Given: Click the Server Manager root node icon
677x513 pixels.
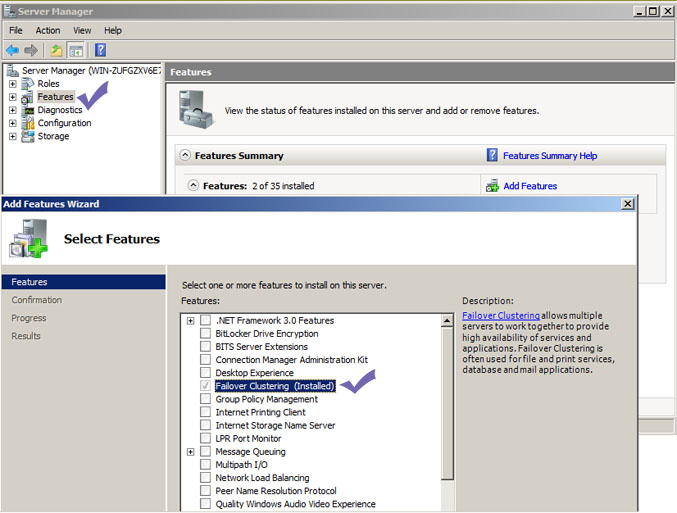Looking at the screenshot, I should pyautogui.click(x=13, y=70).
